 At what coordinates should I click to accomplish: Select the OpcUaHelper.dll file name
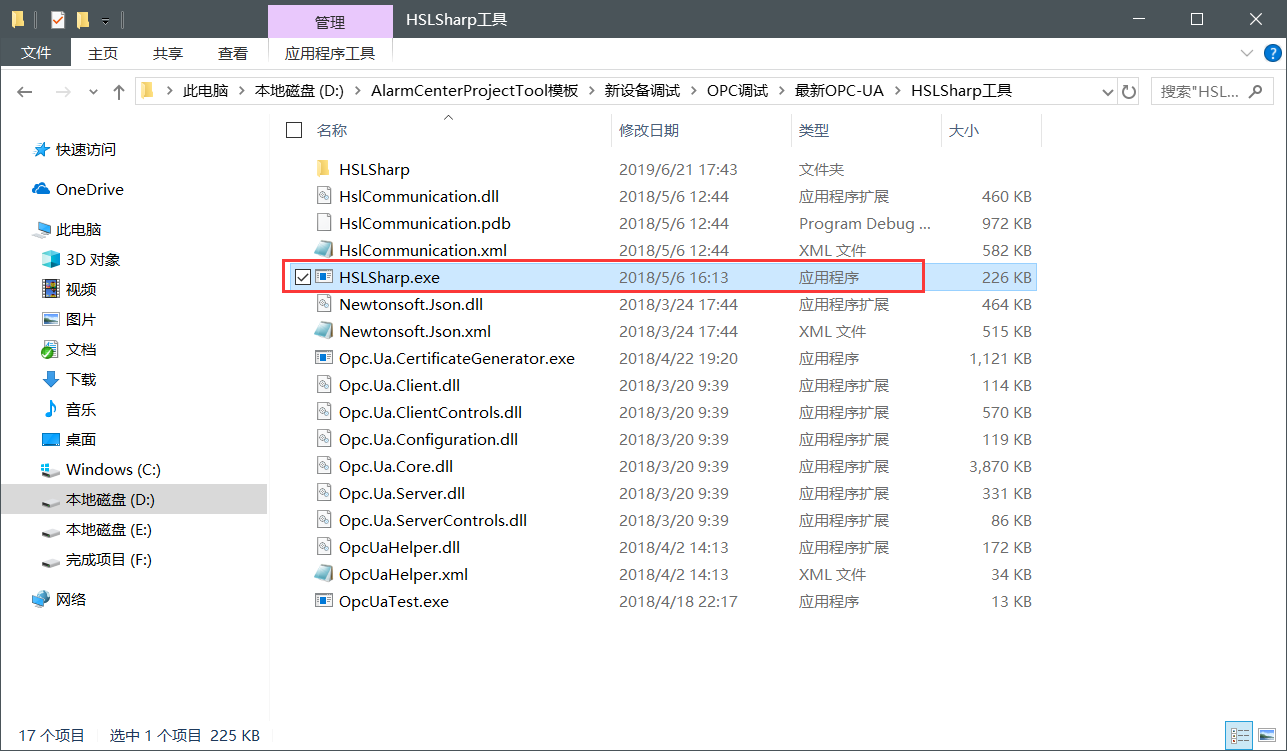click(x=399, y=547)
